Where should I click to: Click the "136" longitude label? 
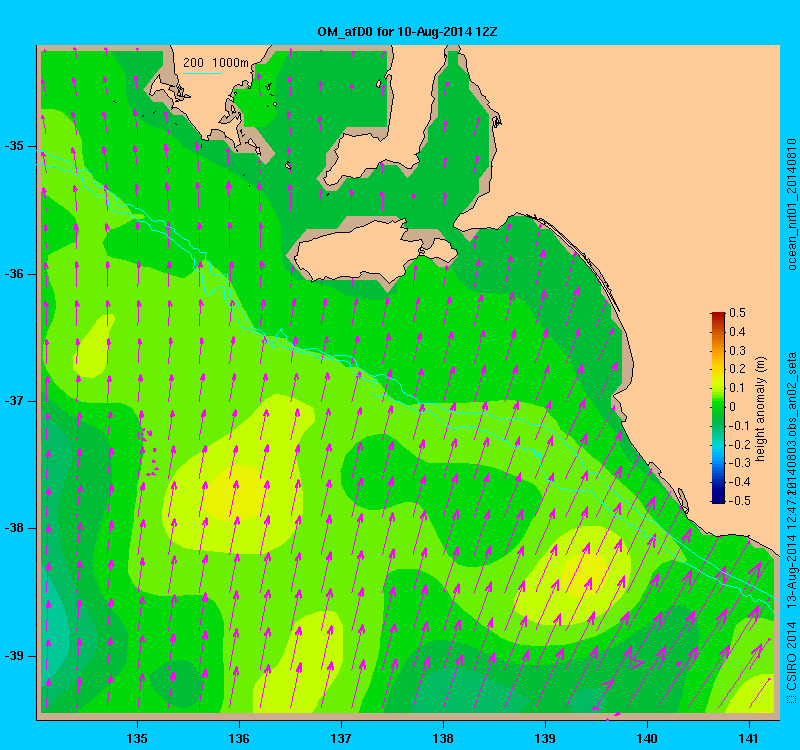point(239,738)
